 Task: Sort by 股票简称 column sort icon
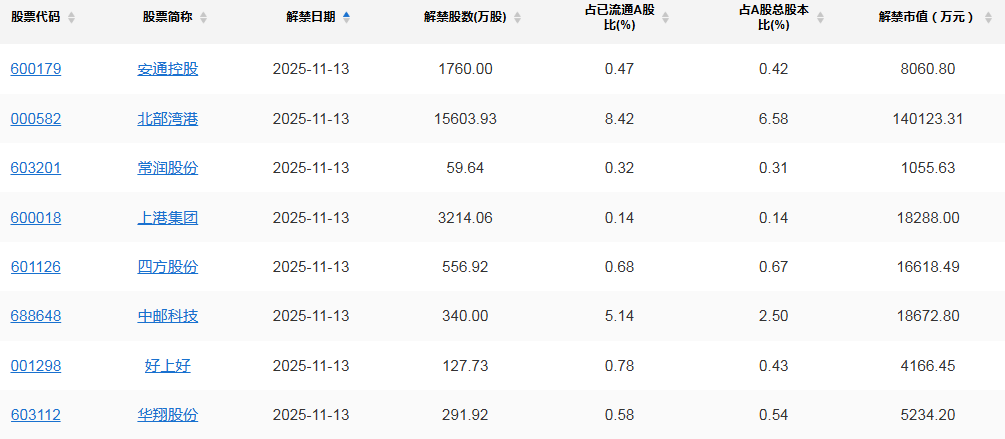point(204,18)
